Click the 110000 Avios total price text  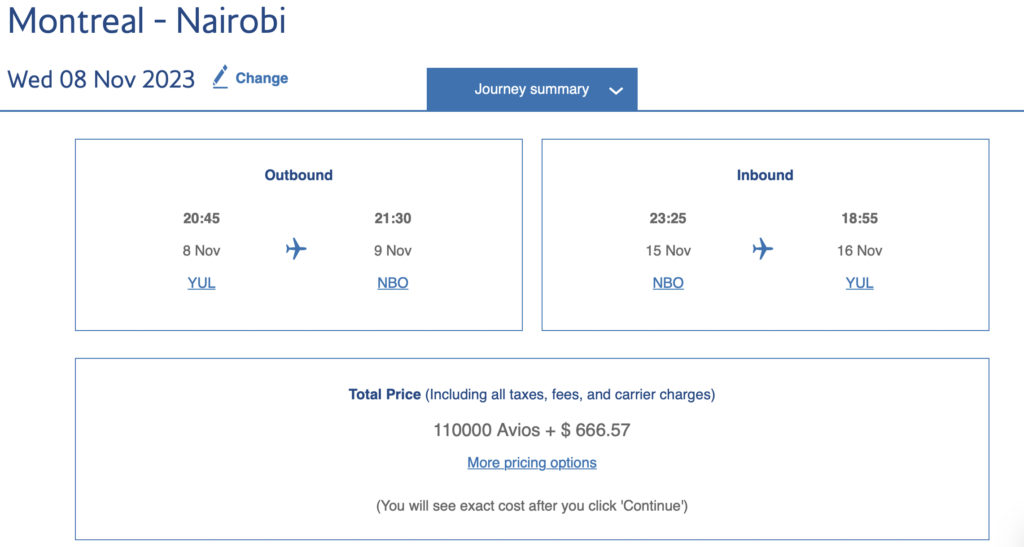point(531,431)
